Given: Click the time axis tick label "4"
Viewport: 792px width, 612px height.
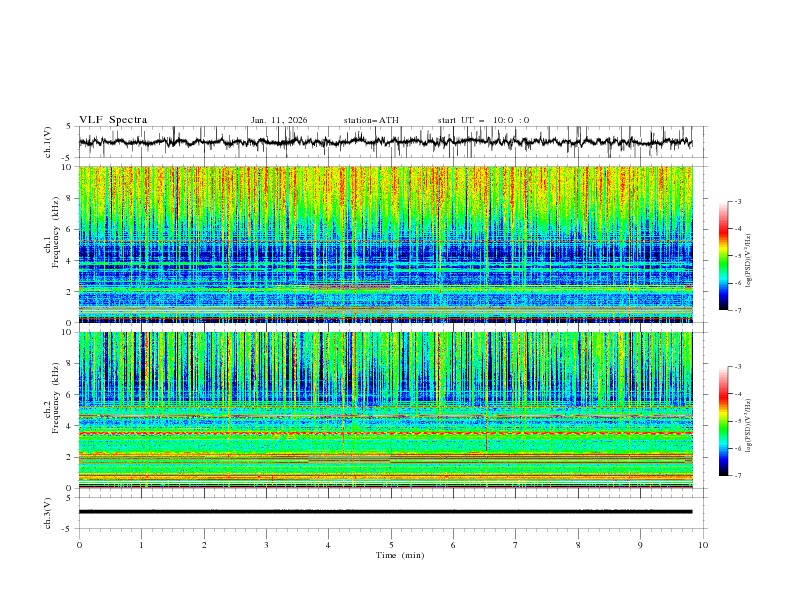Looking at the screenshot, I should pyautogui.click(x=328, y=545).
